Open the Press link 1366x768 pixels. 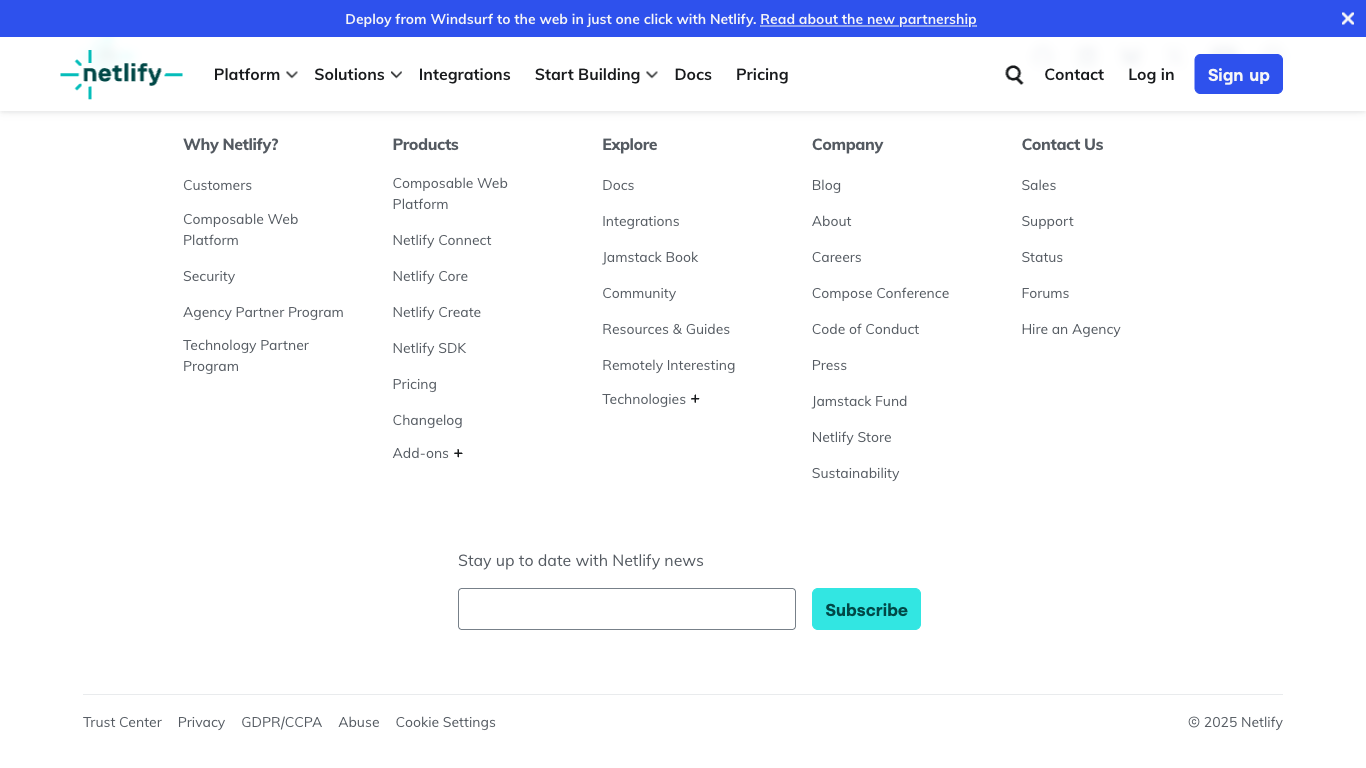829,365
